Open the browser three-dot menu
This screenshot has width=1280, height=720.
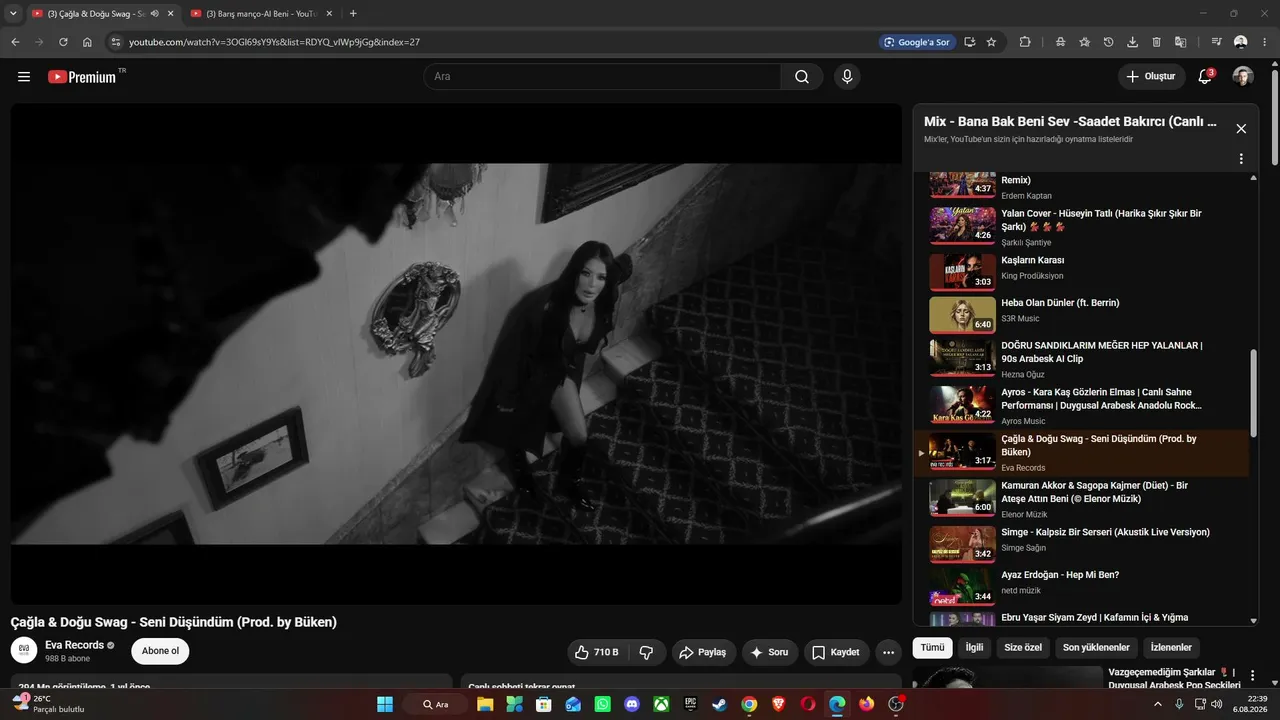[1265, 42]
